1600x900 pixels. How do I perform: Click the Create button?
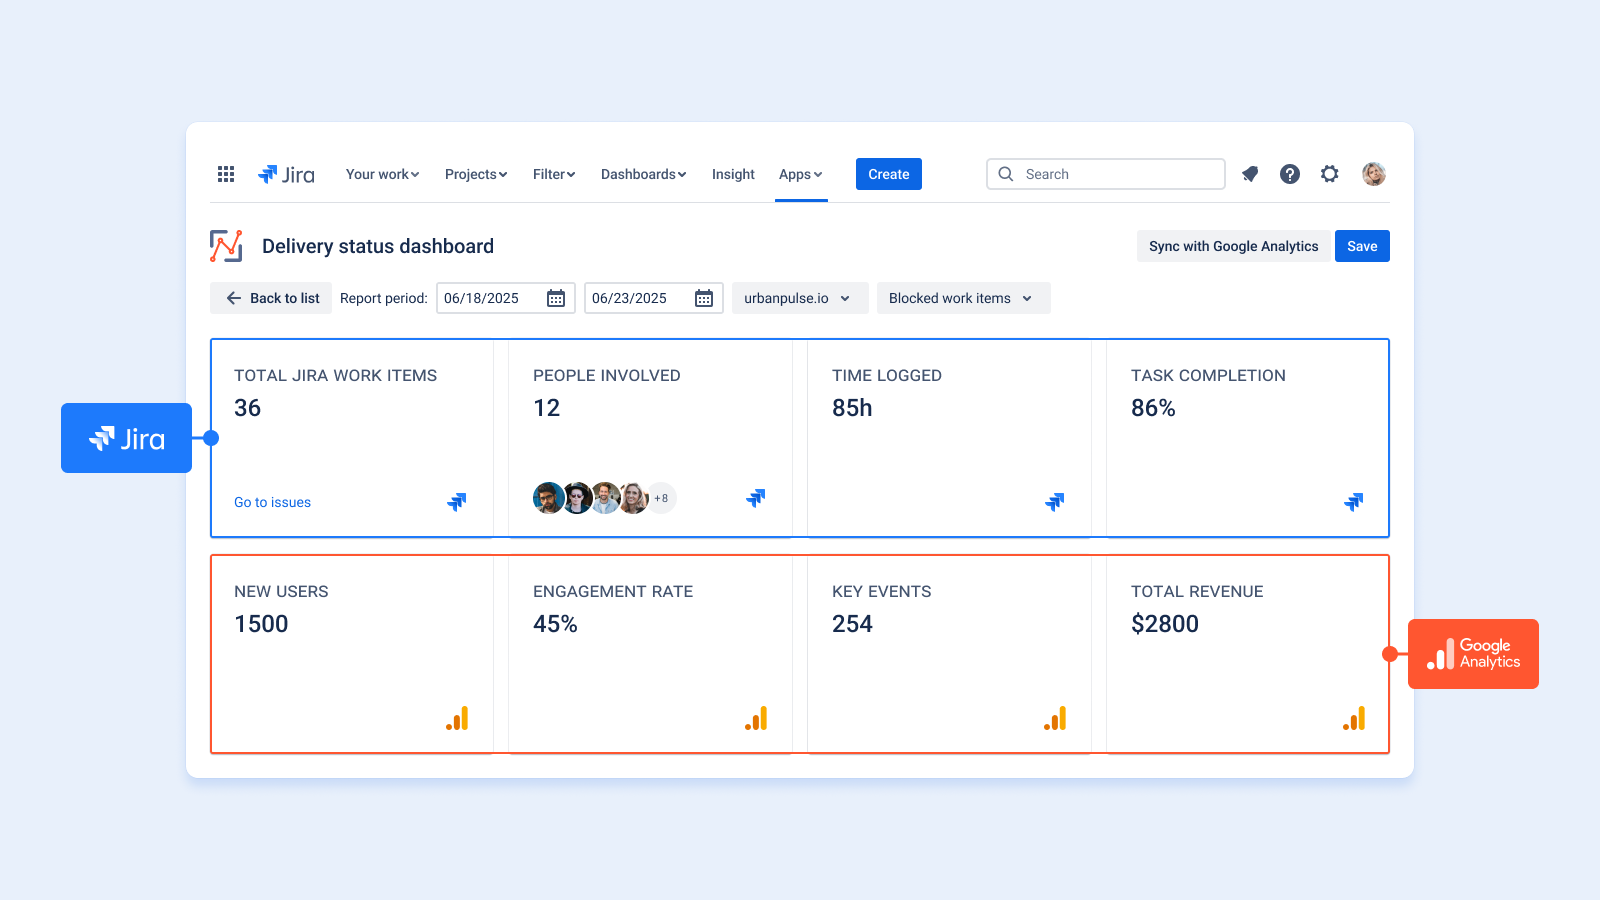(x=889, y=174)
